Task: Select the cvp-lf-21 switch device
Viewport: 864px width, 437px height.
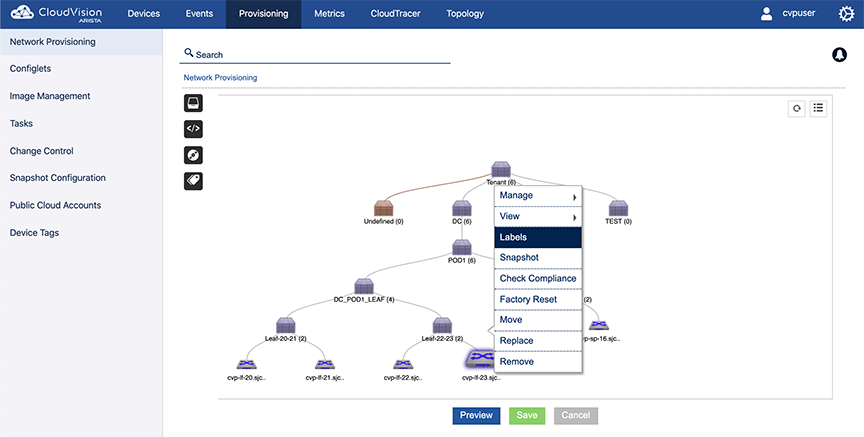Action: pyautogui.click(x=325, y=364)
